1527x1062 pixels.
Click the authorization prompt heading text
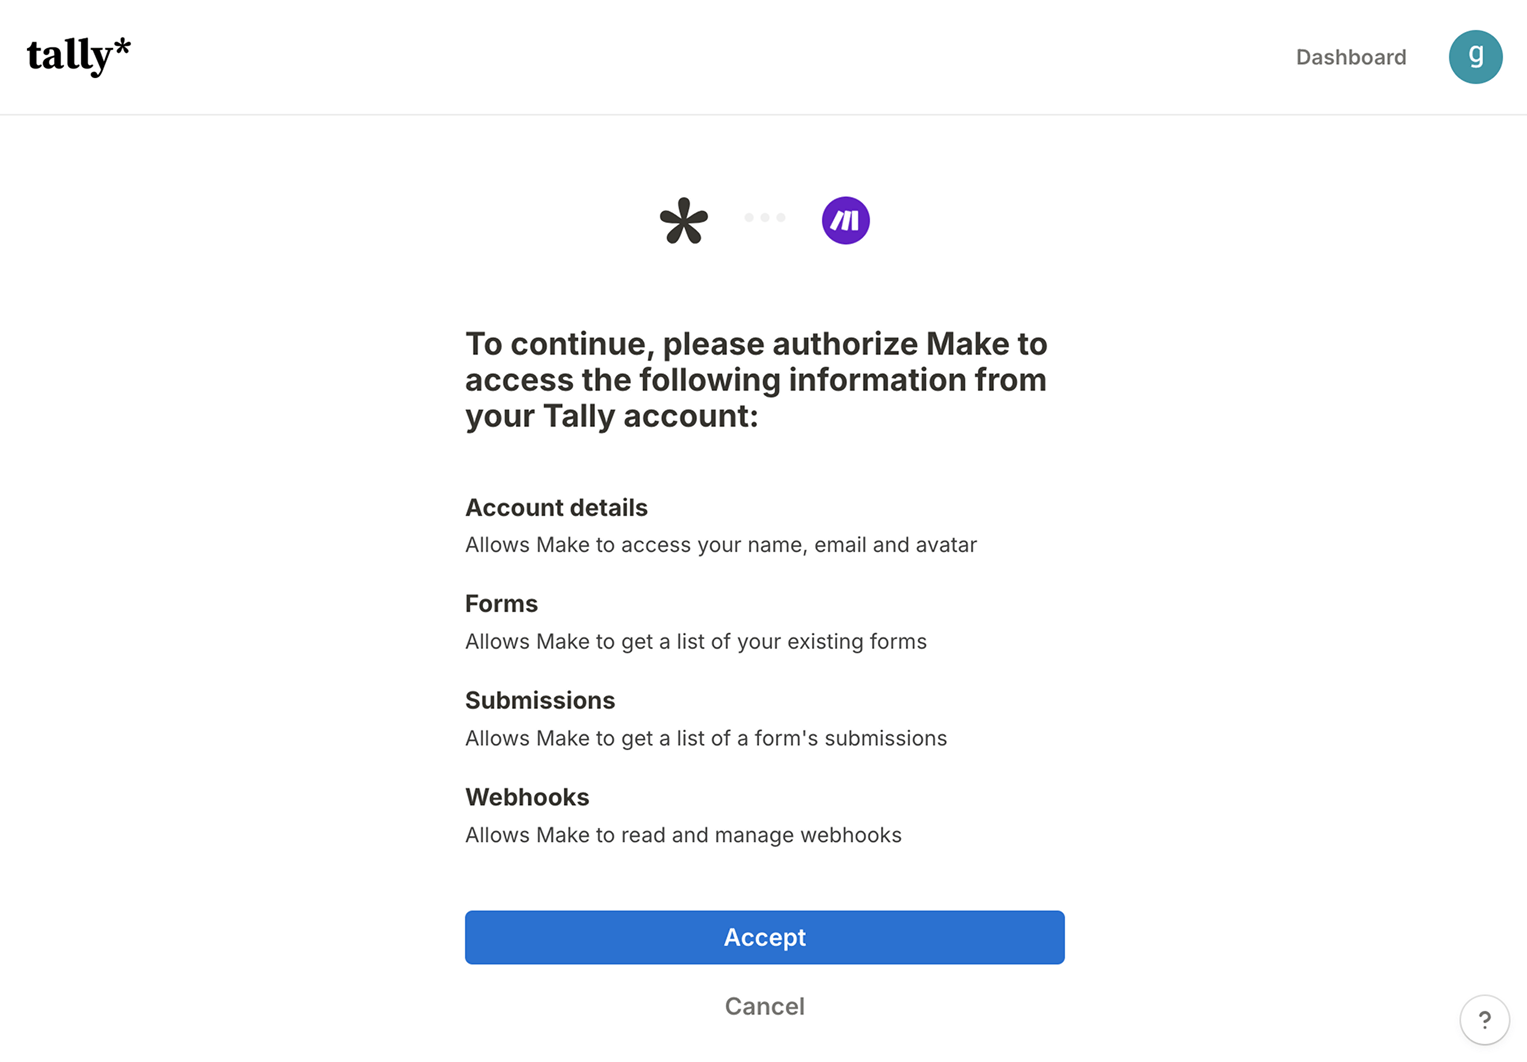(x=756, y=380)
